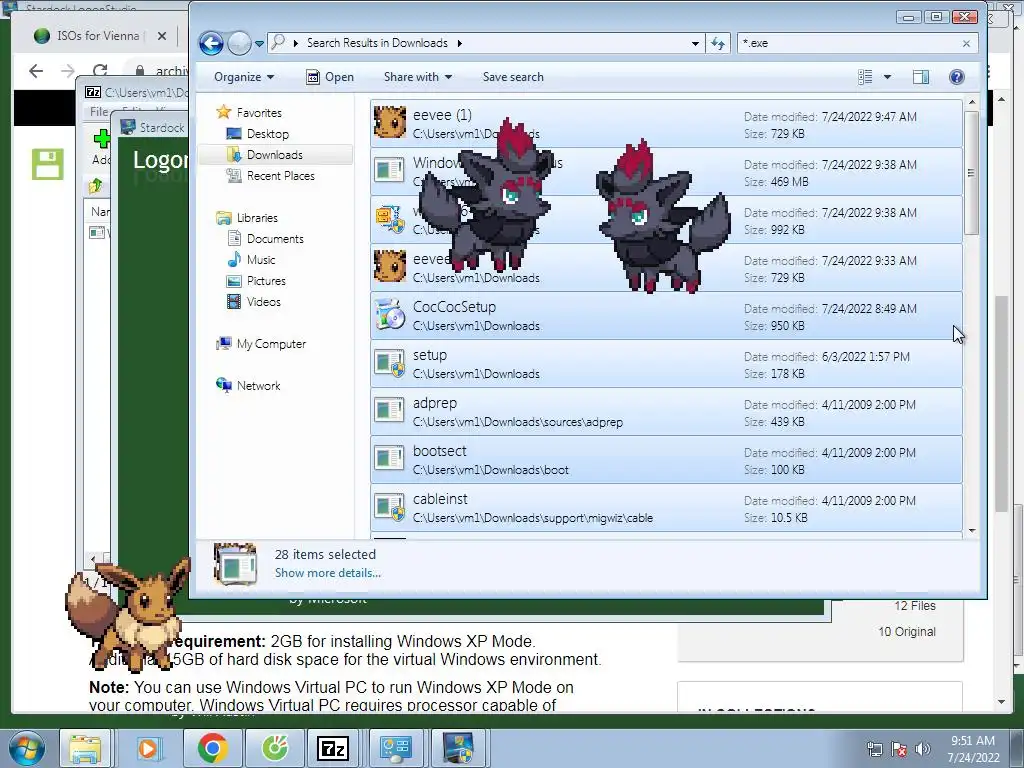Click 'Show more details...' link
The image size is (1024, 768).
(328, 573)
